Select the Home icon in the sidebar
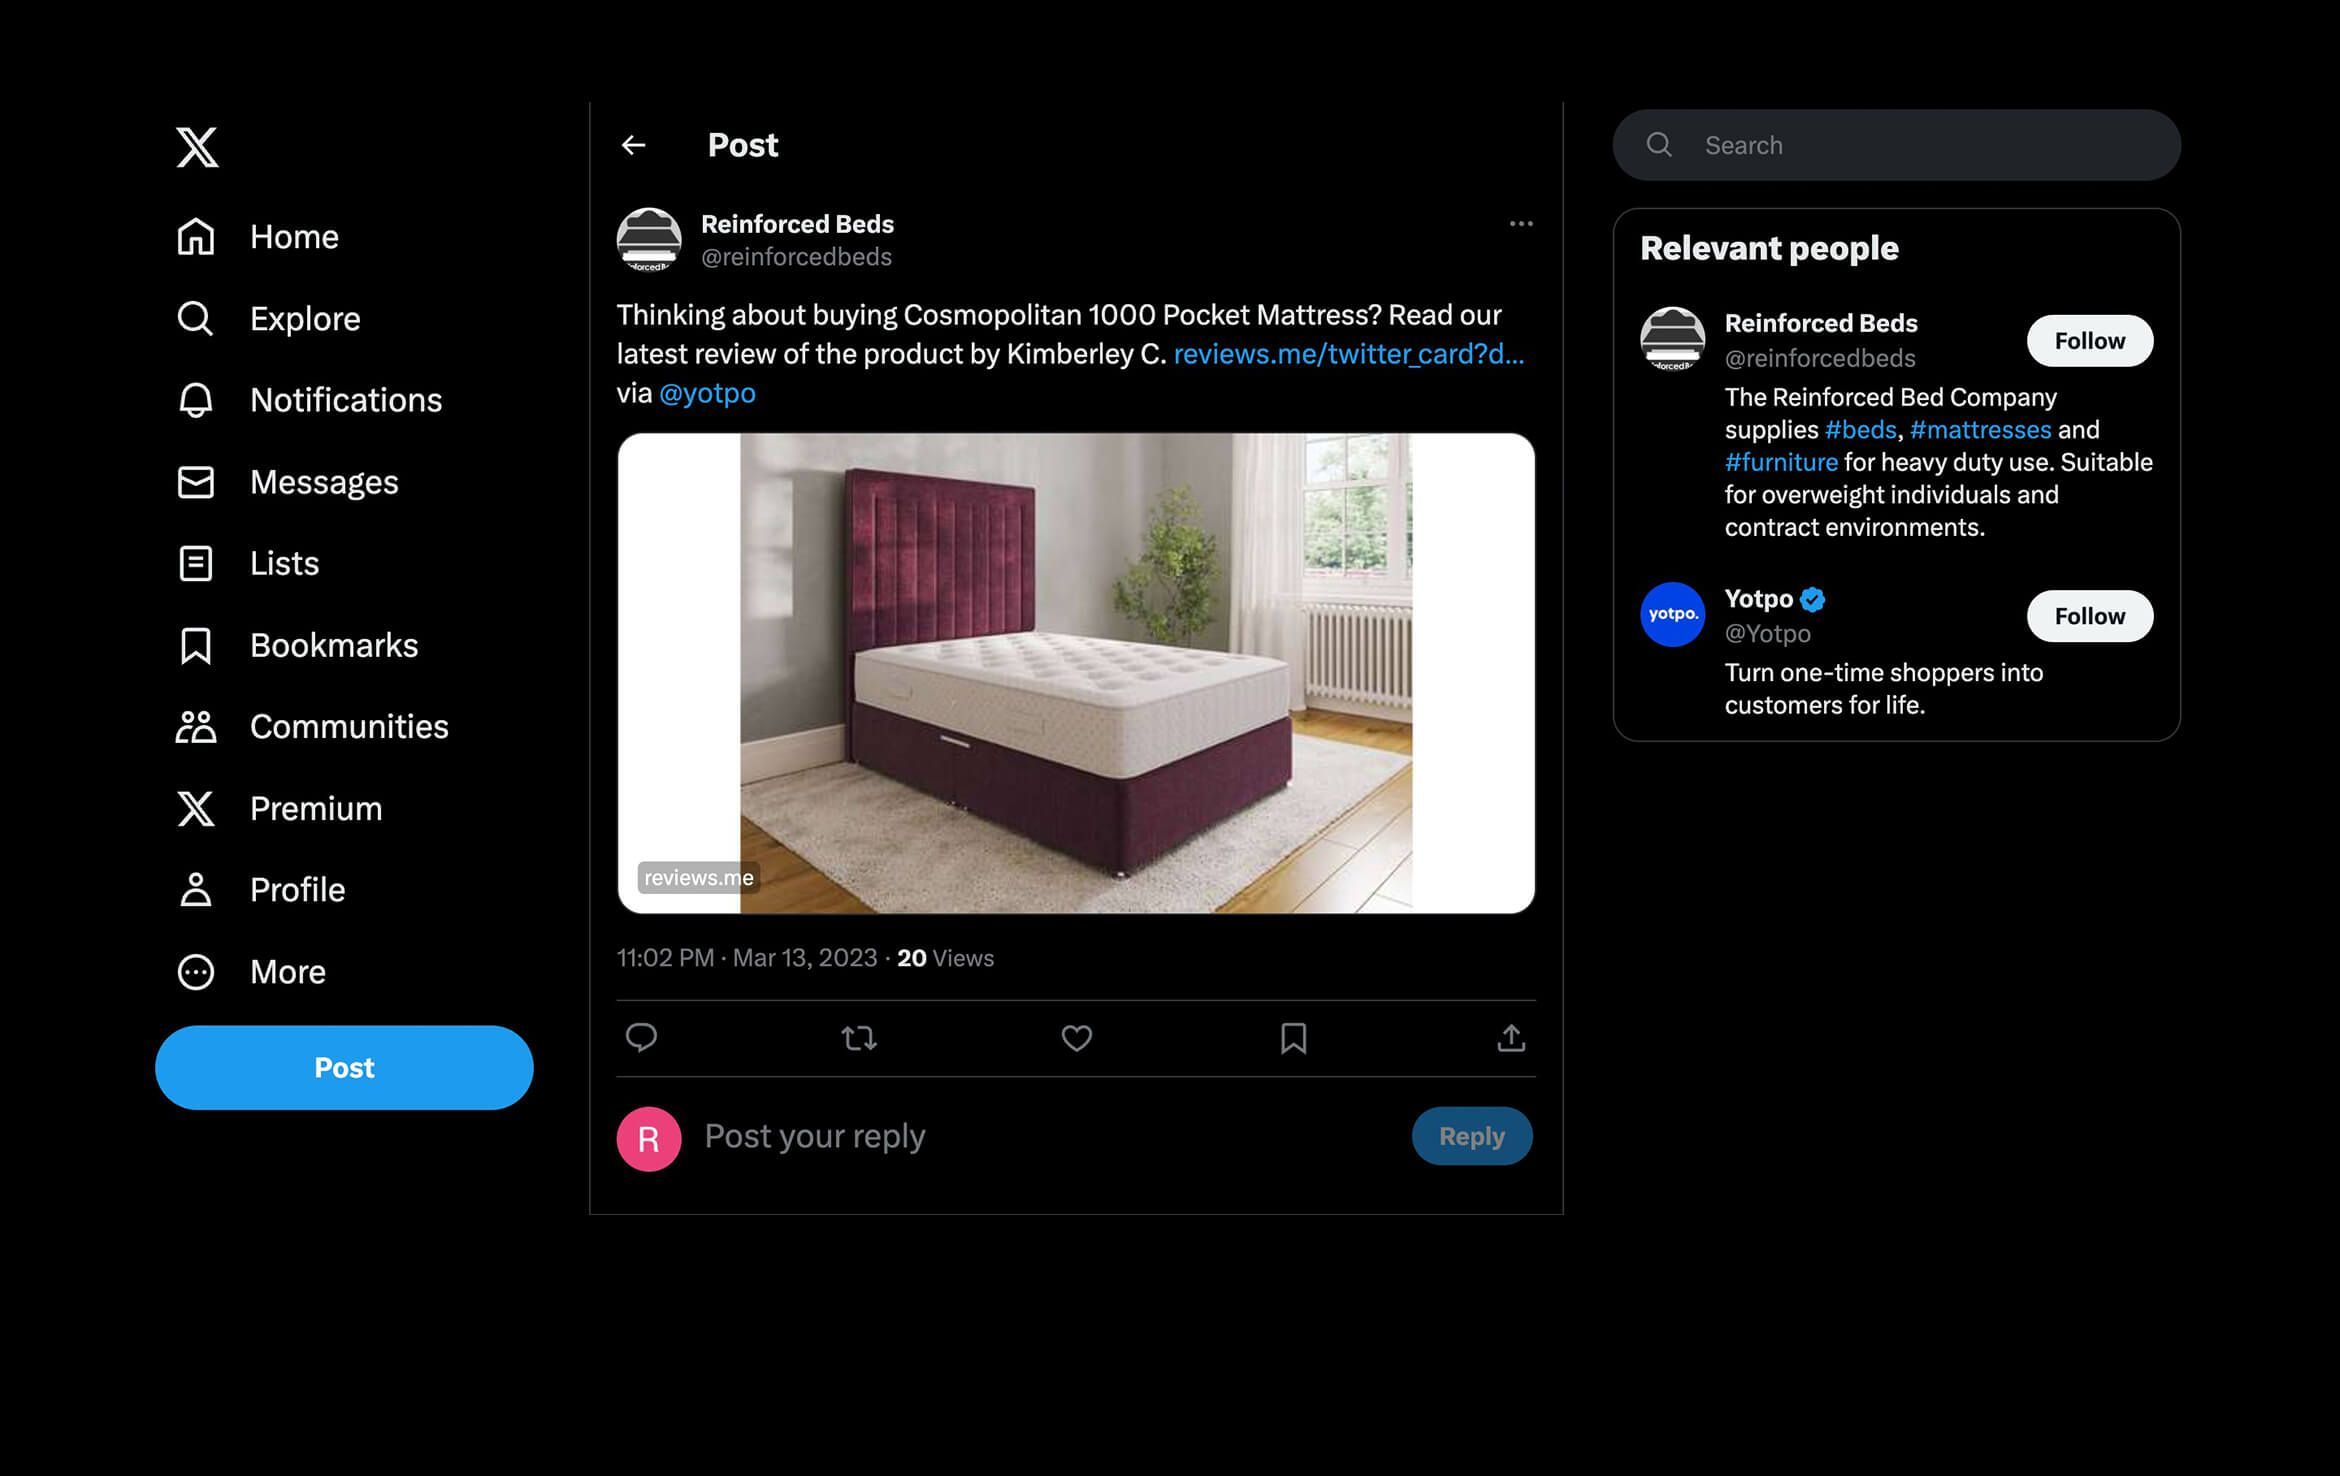2340x1476 pixels. point(196,236)
